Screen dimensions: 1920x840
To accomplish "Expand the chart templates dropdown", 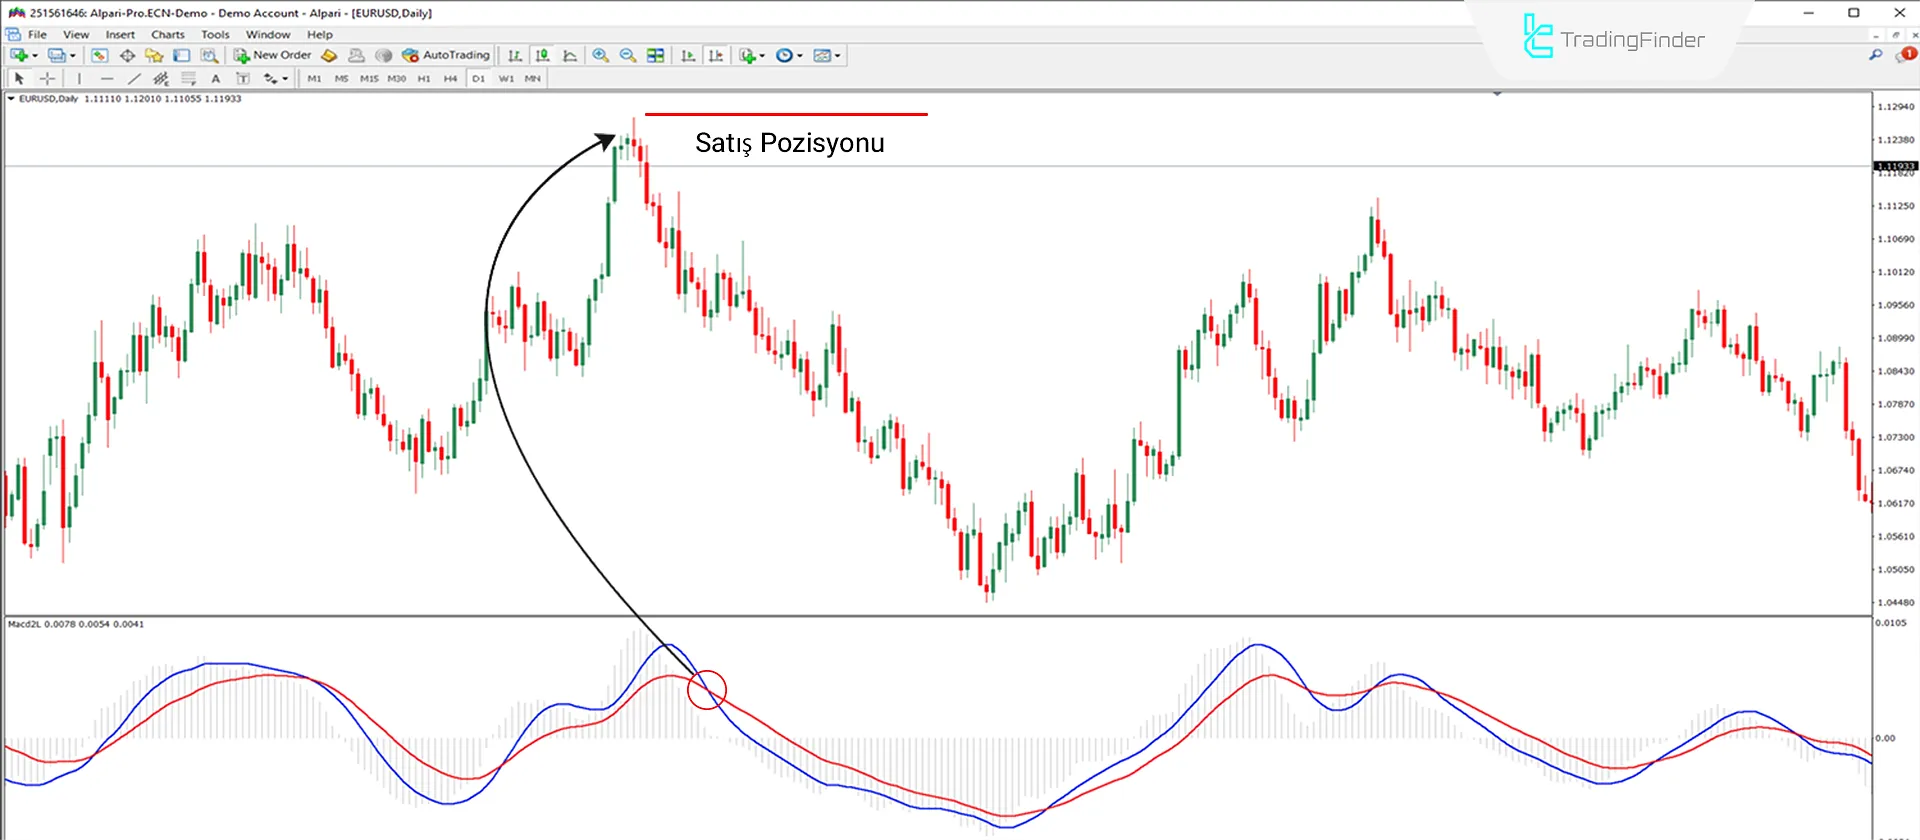I will (x=838, y=56).
